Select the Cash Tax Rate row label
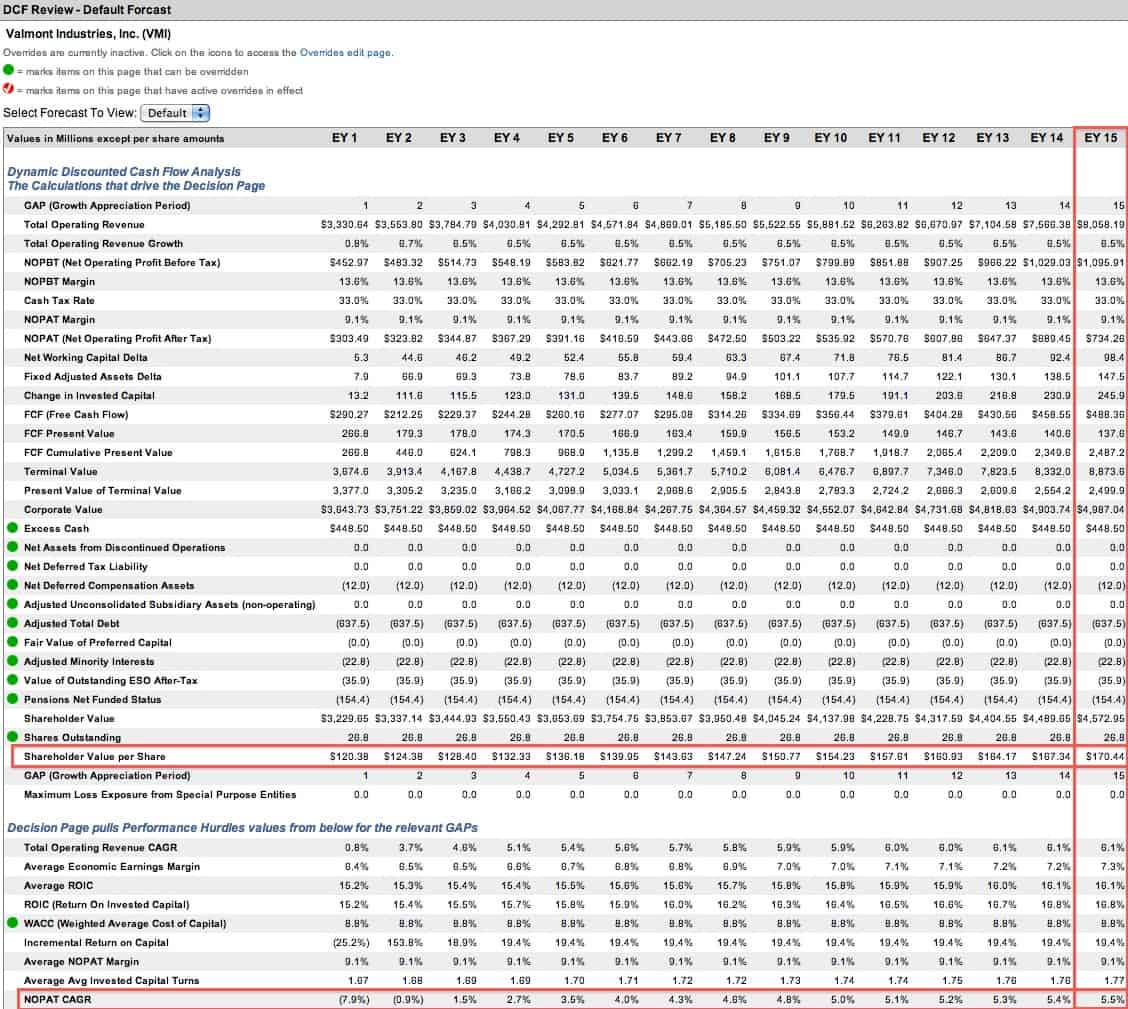 click(x=59, y=301)
